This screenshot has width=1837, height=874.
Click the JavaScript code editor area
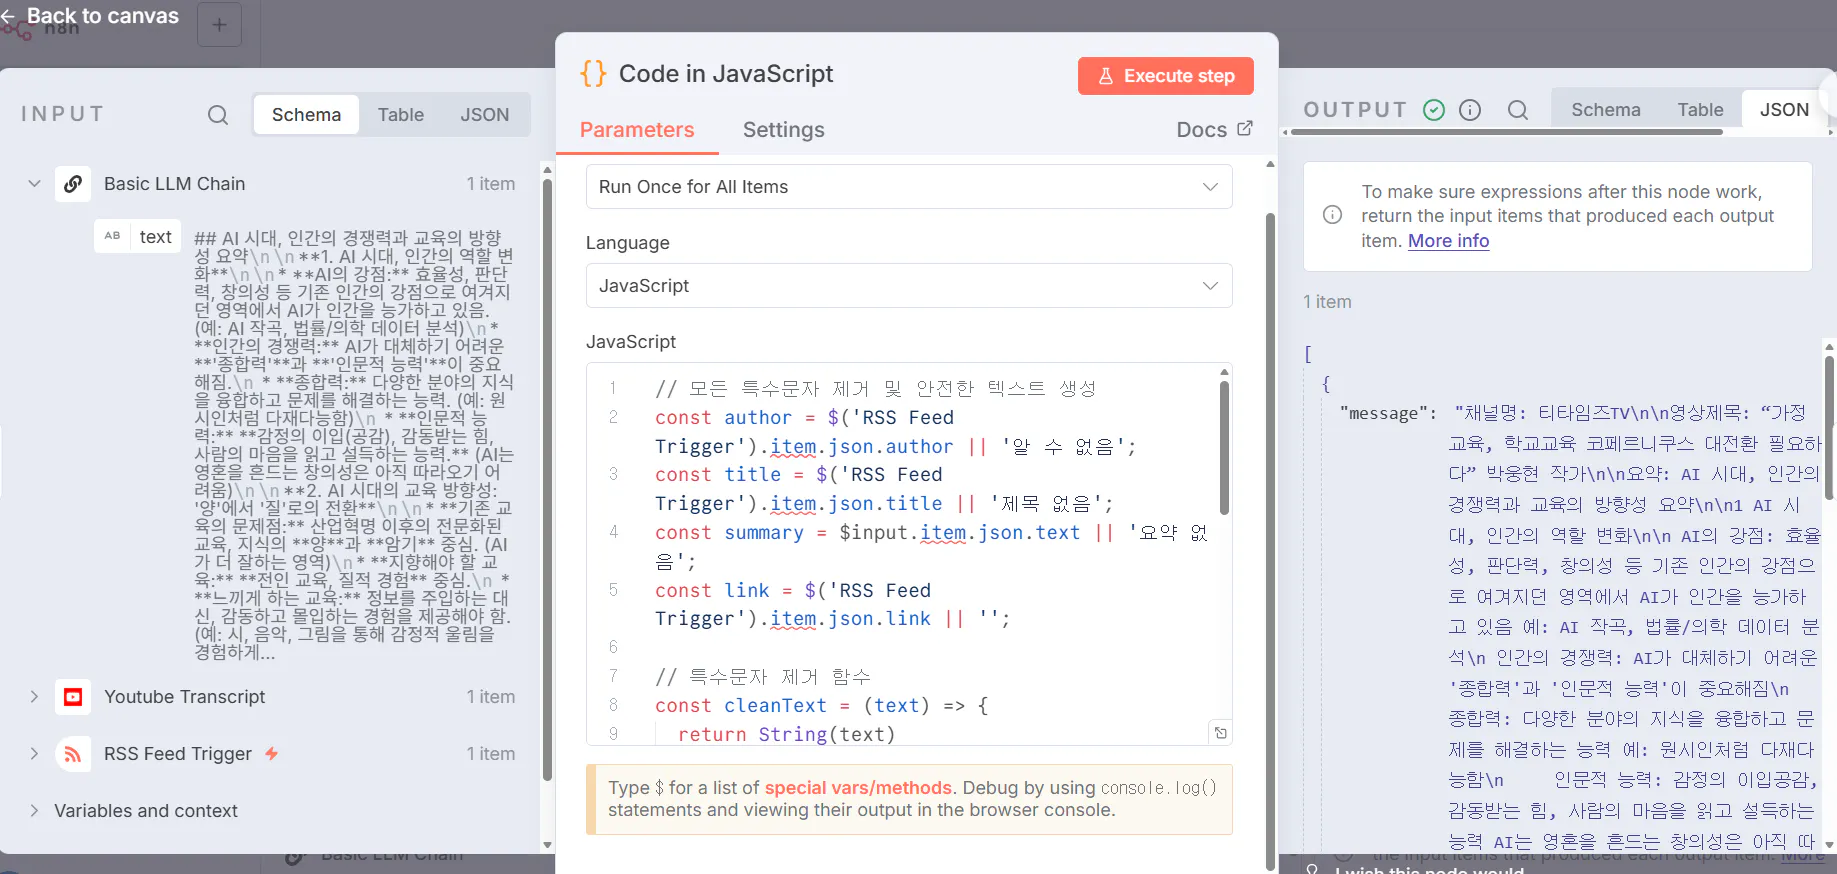909,554
